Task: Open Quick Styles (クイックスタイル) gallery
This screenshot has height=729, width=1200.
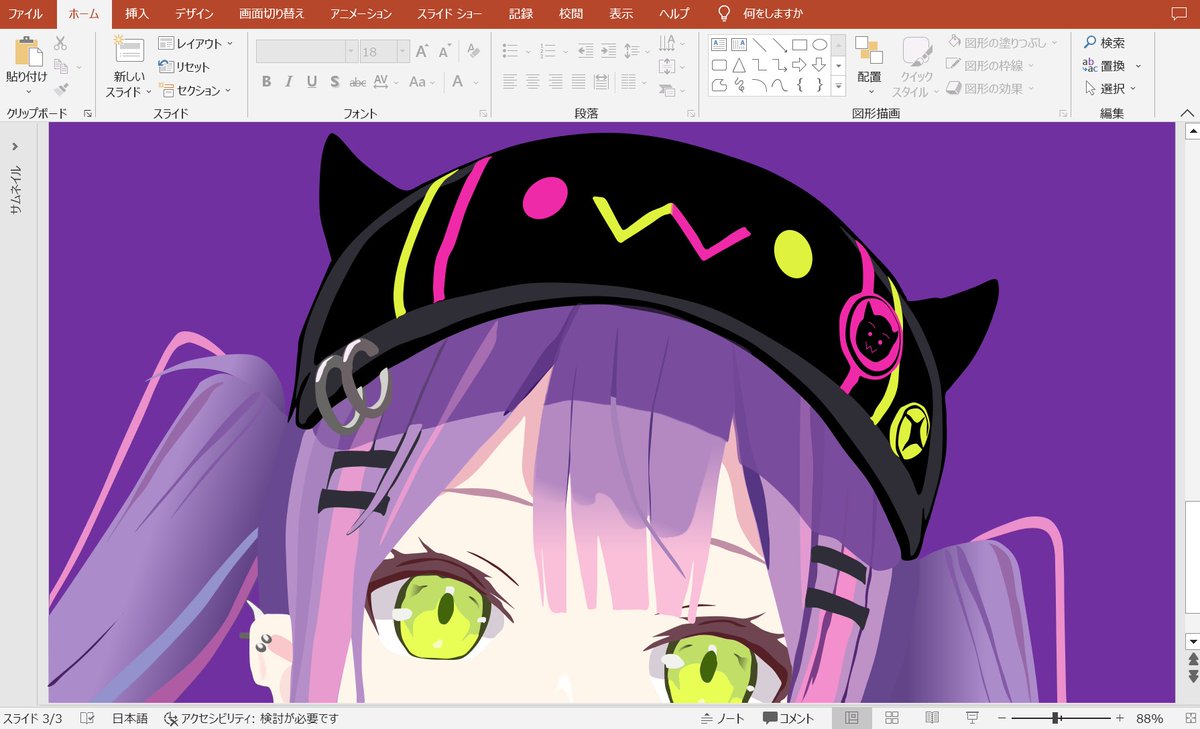Action: pyautogui.click(x=917, y=66)
